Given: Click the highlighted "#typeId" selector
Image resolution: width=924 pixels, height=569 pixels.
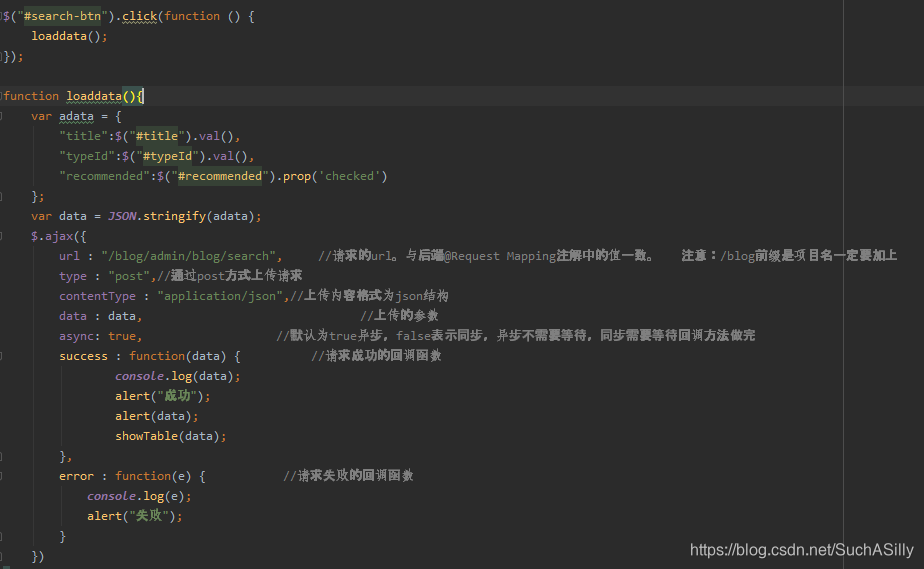Looking at the screenshot, I should point(167,156).
